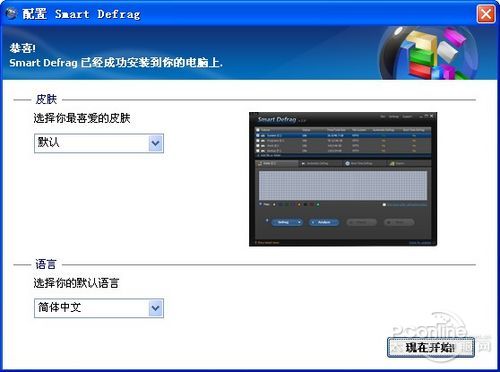Click the 皮肤 section heading
This screenshot has width=500, height=372.
(x=46, y=99)
